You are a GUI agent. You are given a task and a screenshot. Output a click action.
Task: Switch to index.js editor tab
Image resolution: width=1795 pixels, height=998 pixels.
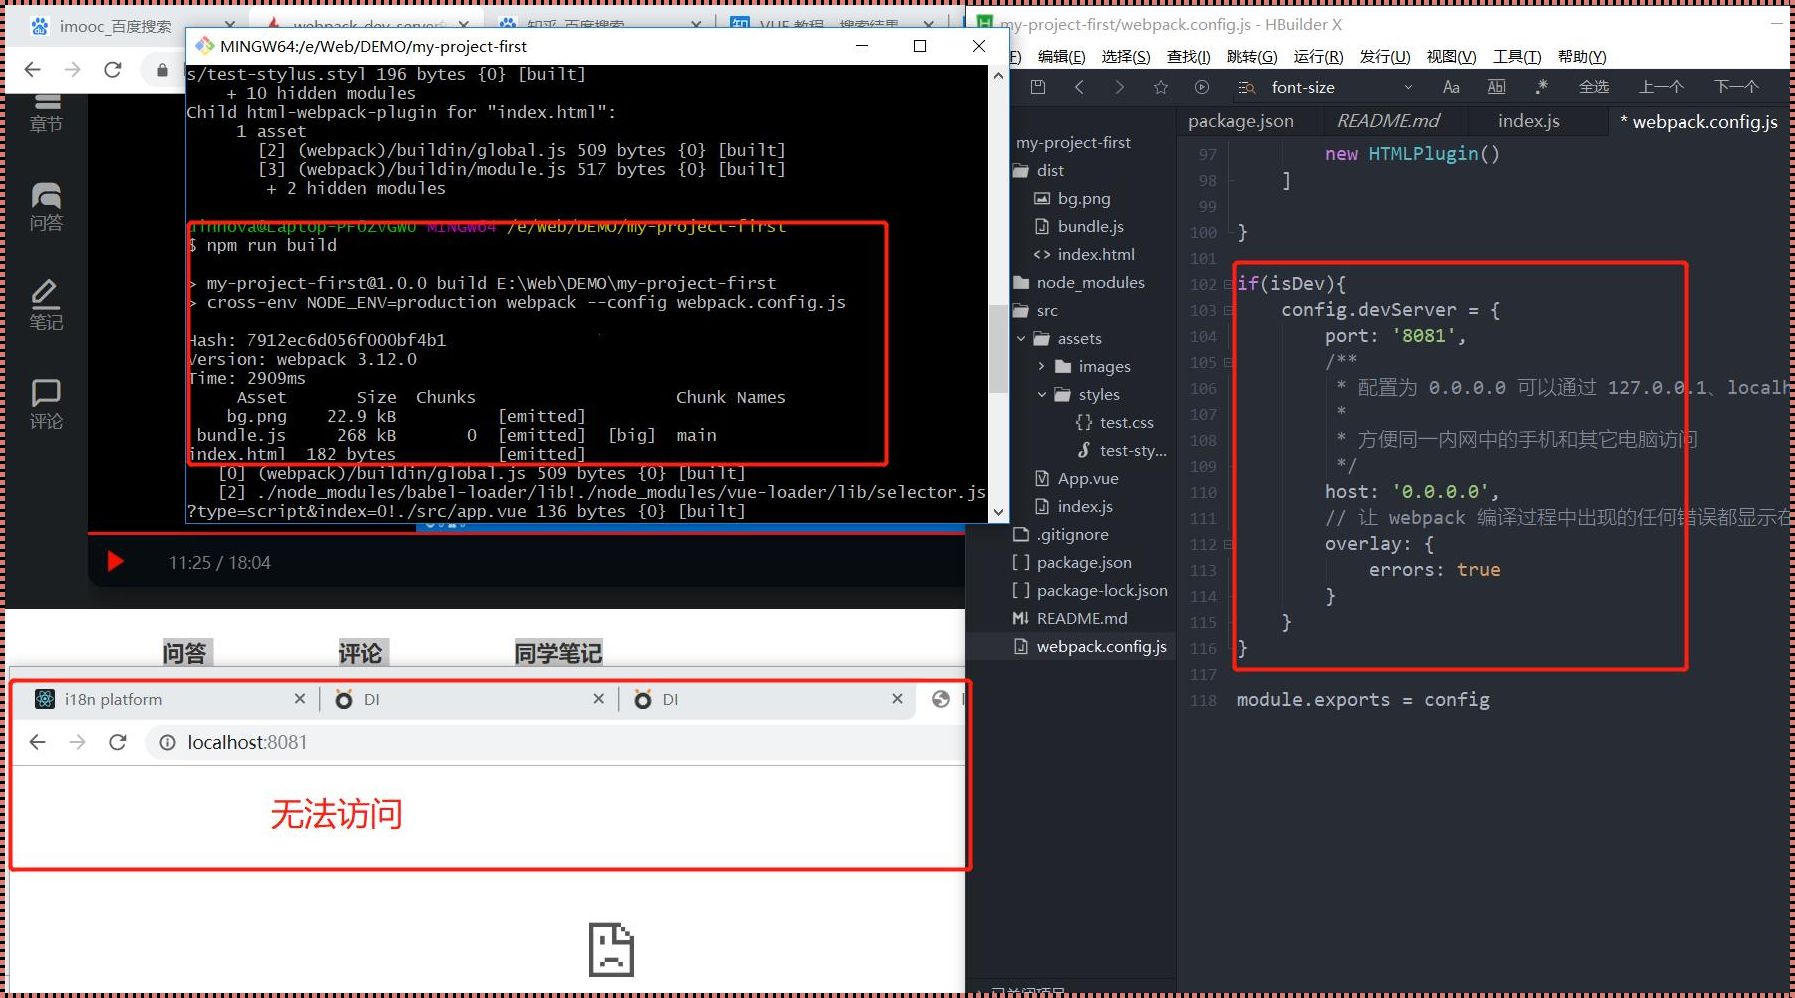pos(1528,121)
